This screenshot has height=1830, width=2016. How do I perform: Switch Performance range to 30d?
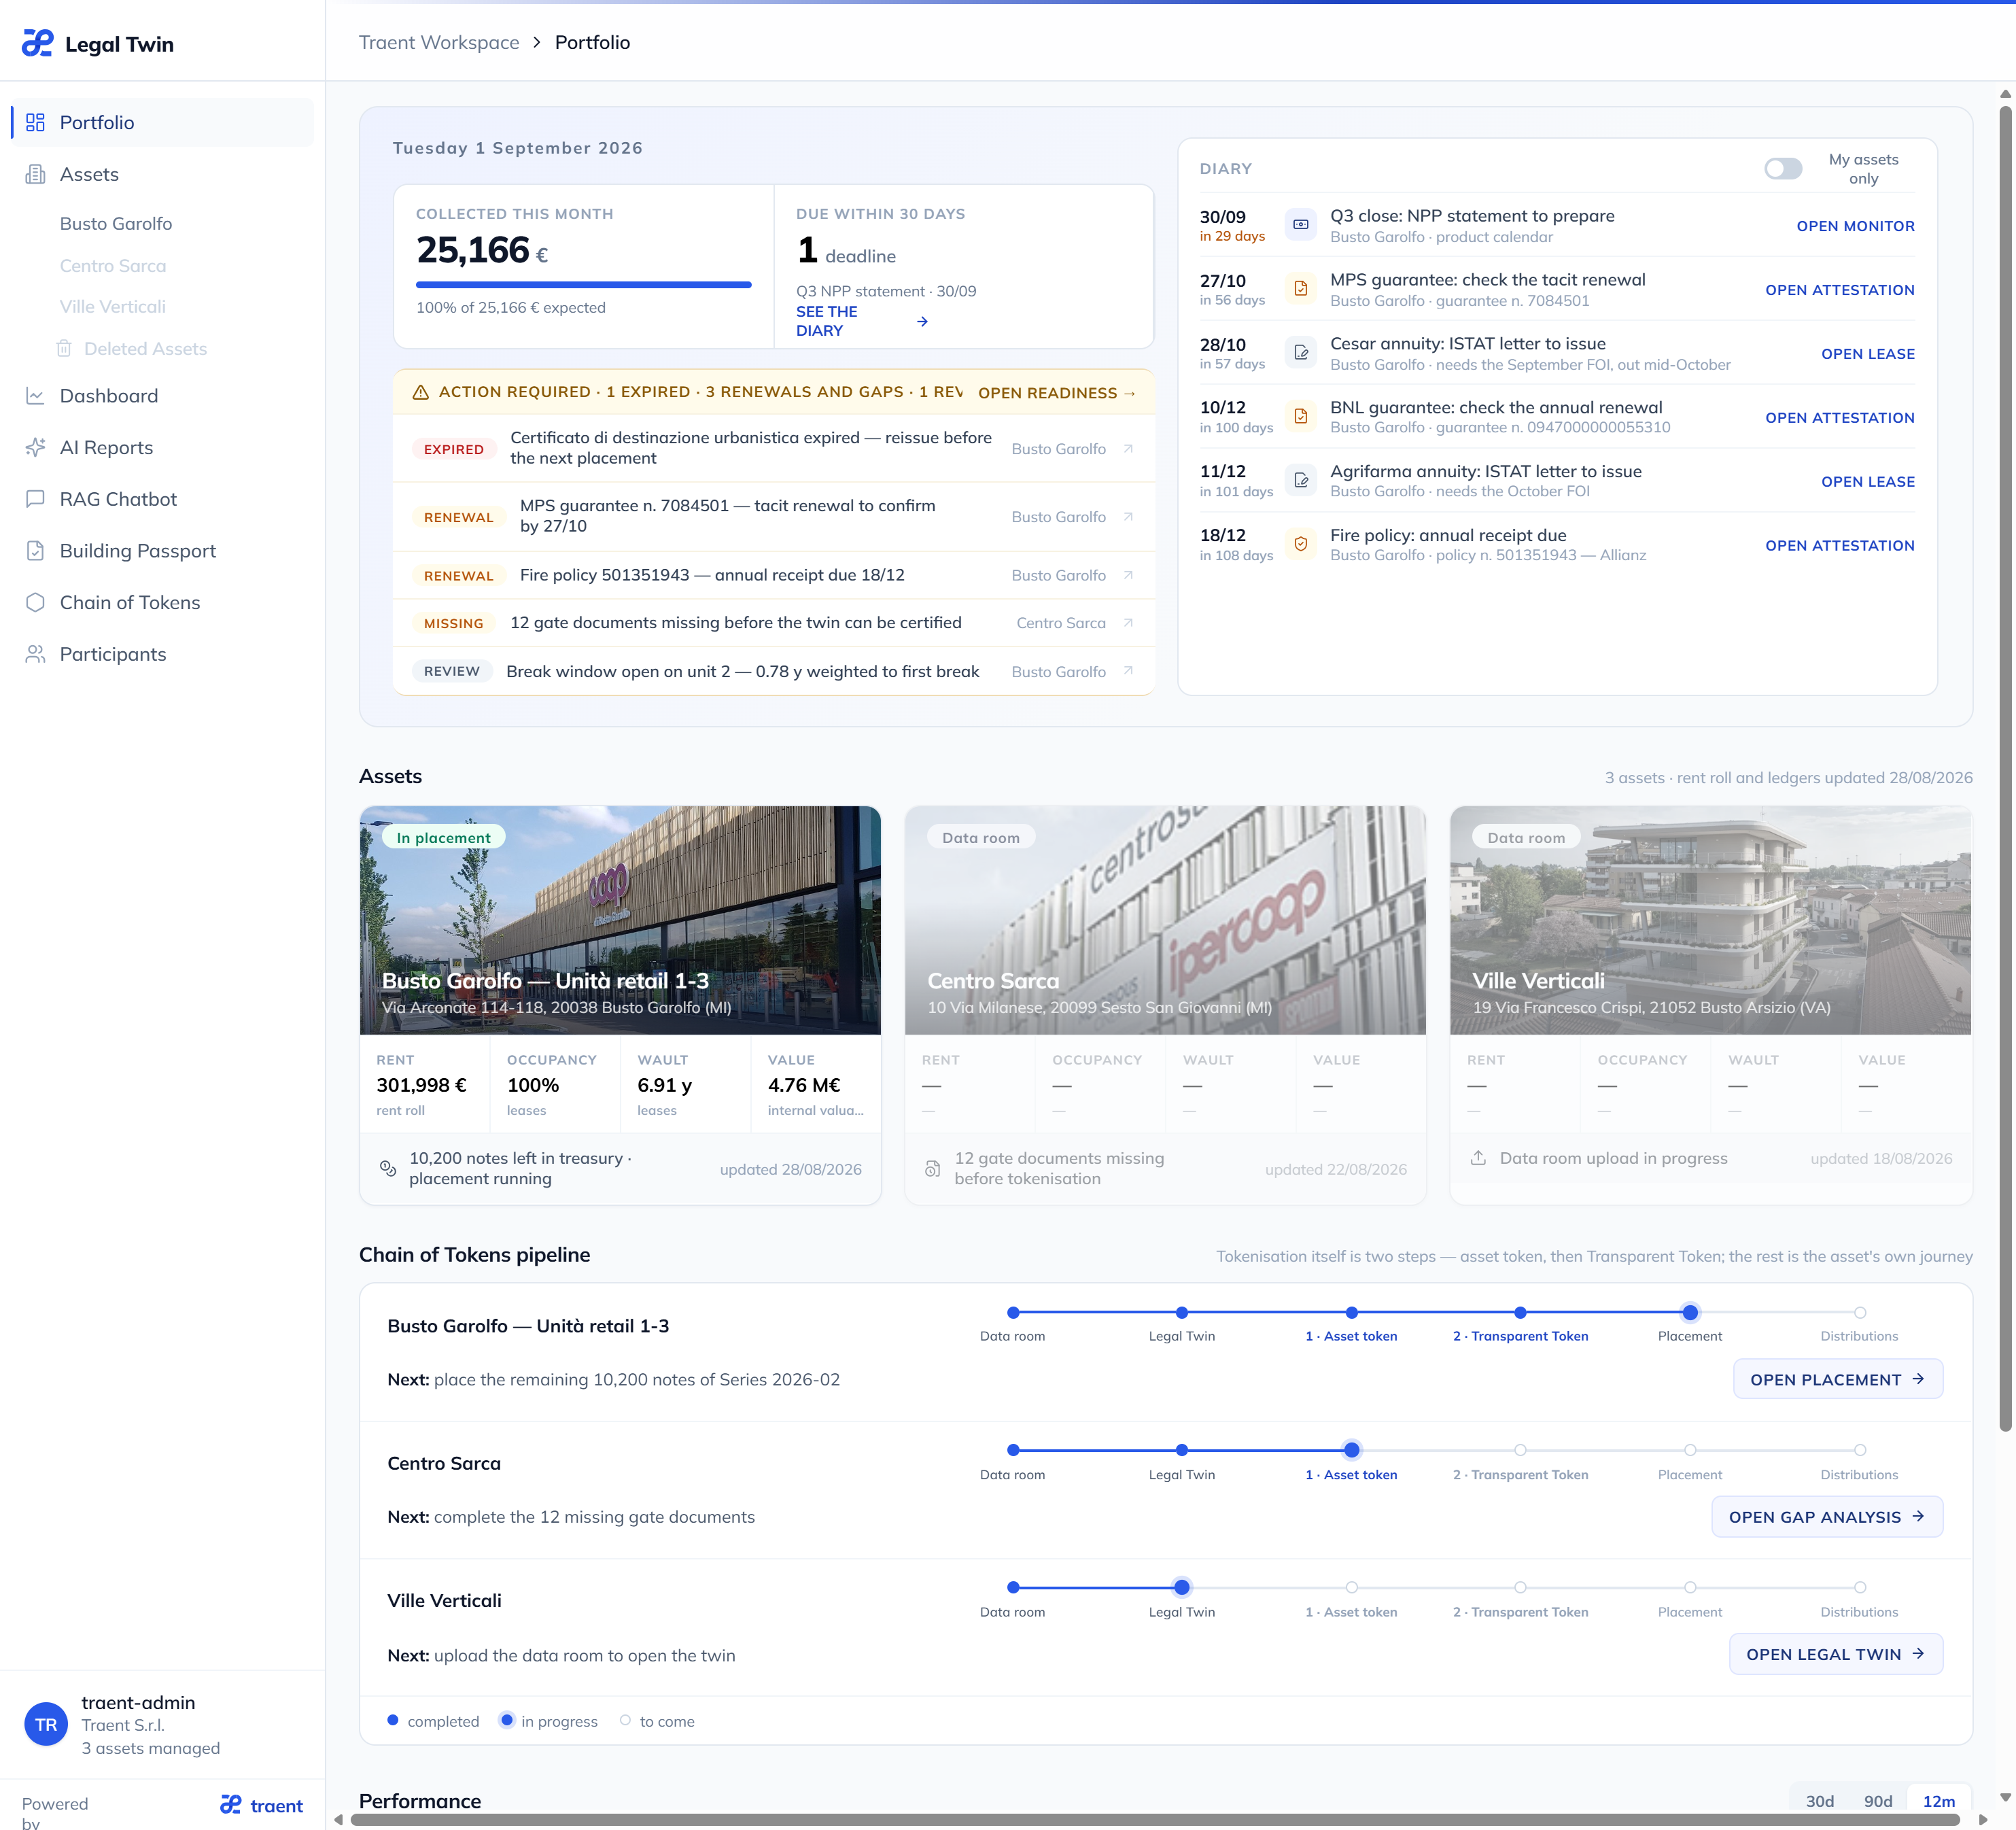[1819, 1801]
